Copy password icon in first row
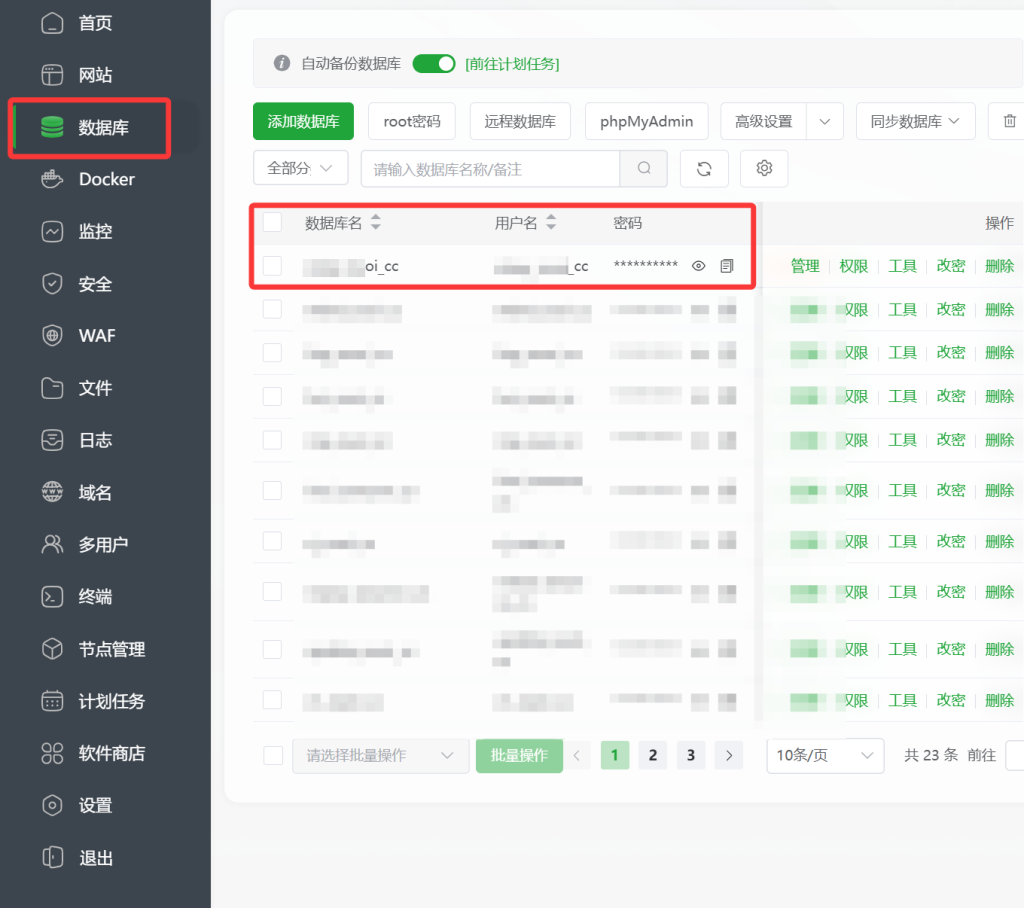 point(727,266)
